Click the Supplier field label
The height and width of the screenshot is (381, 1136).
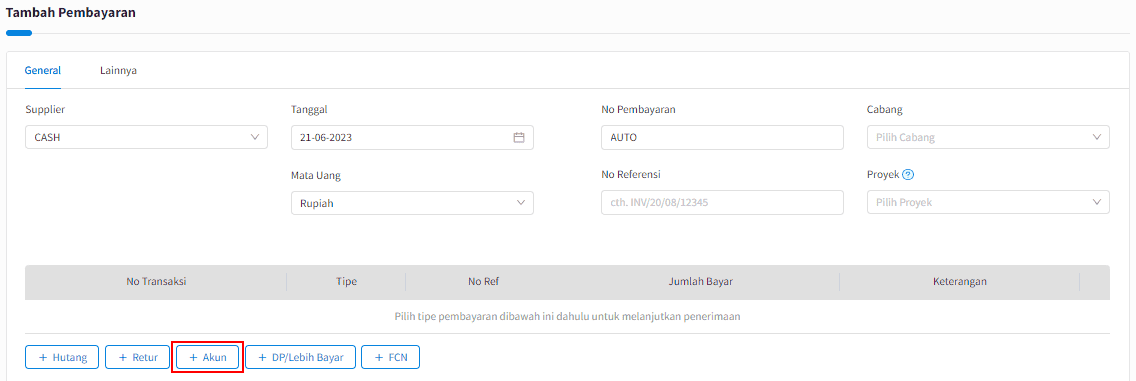(45, 109)
